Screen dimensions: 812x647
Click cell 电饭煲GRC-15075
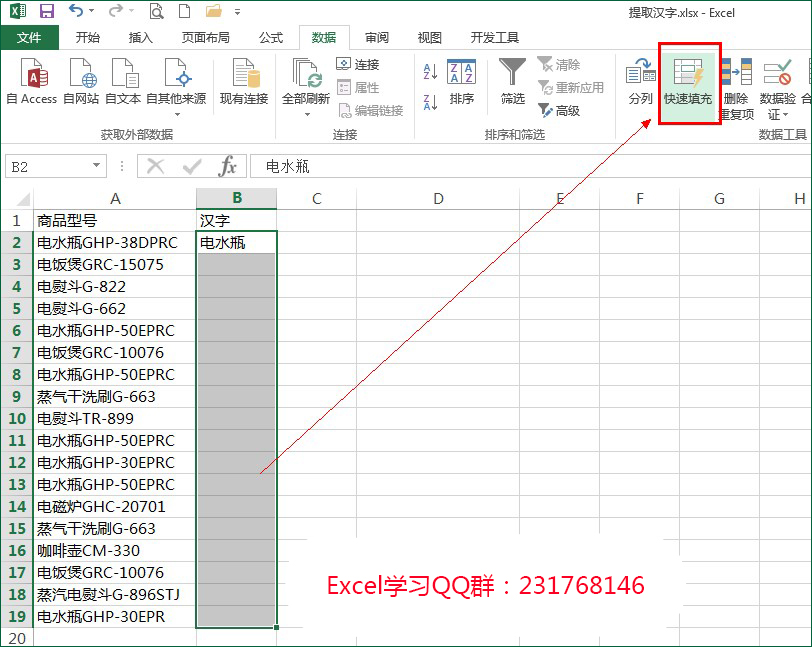coord(115,265)
